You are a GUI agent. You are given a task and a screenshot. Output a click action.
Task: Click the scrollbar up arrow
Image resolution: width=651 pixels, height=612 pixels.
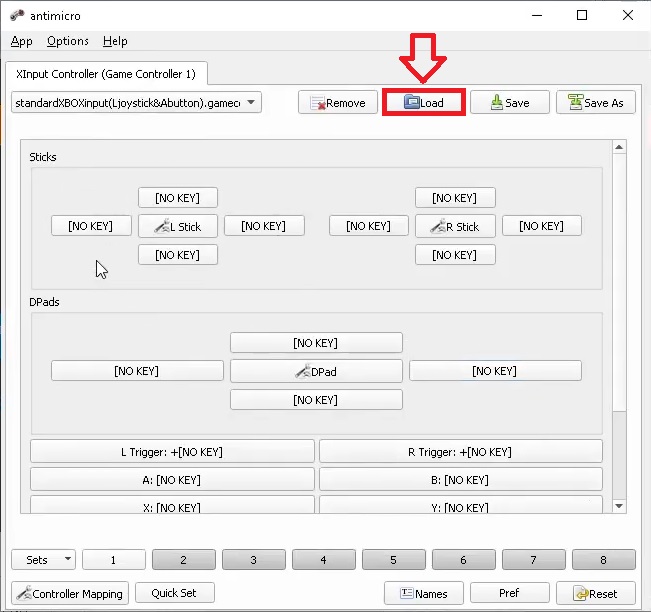tap(619, 147)
